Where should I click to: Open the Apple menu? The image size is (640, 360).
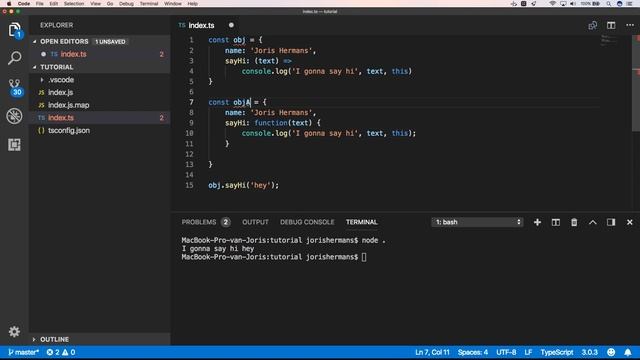9,4
